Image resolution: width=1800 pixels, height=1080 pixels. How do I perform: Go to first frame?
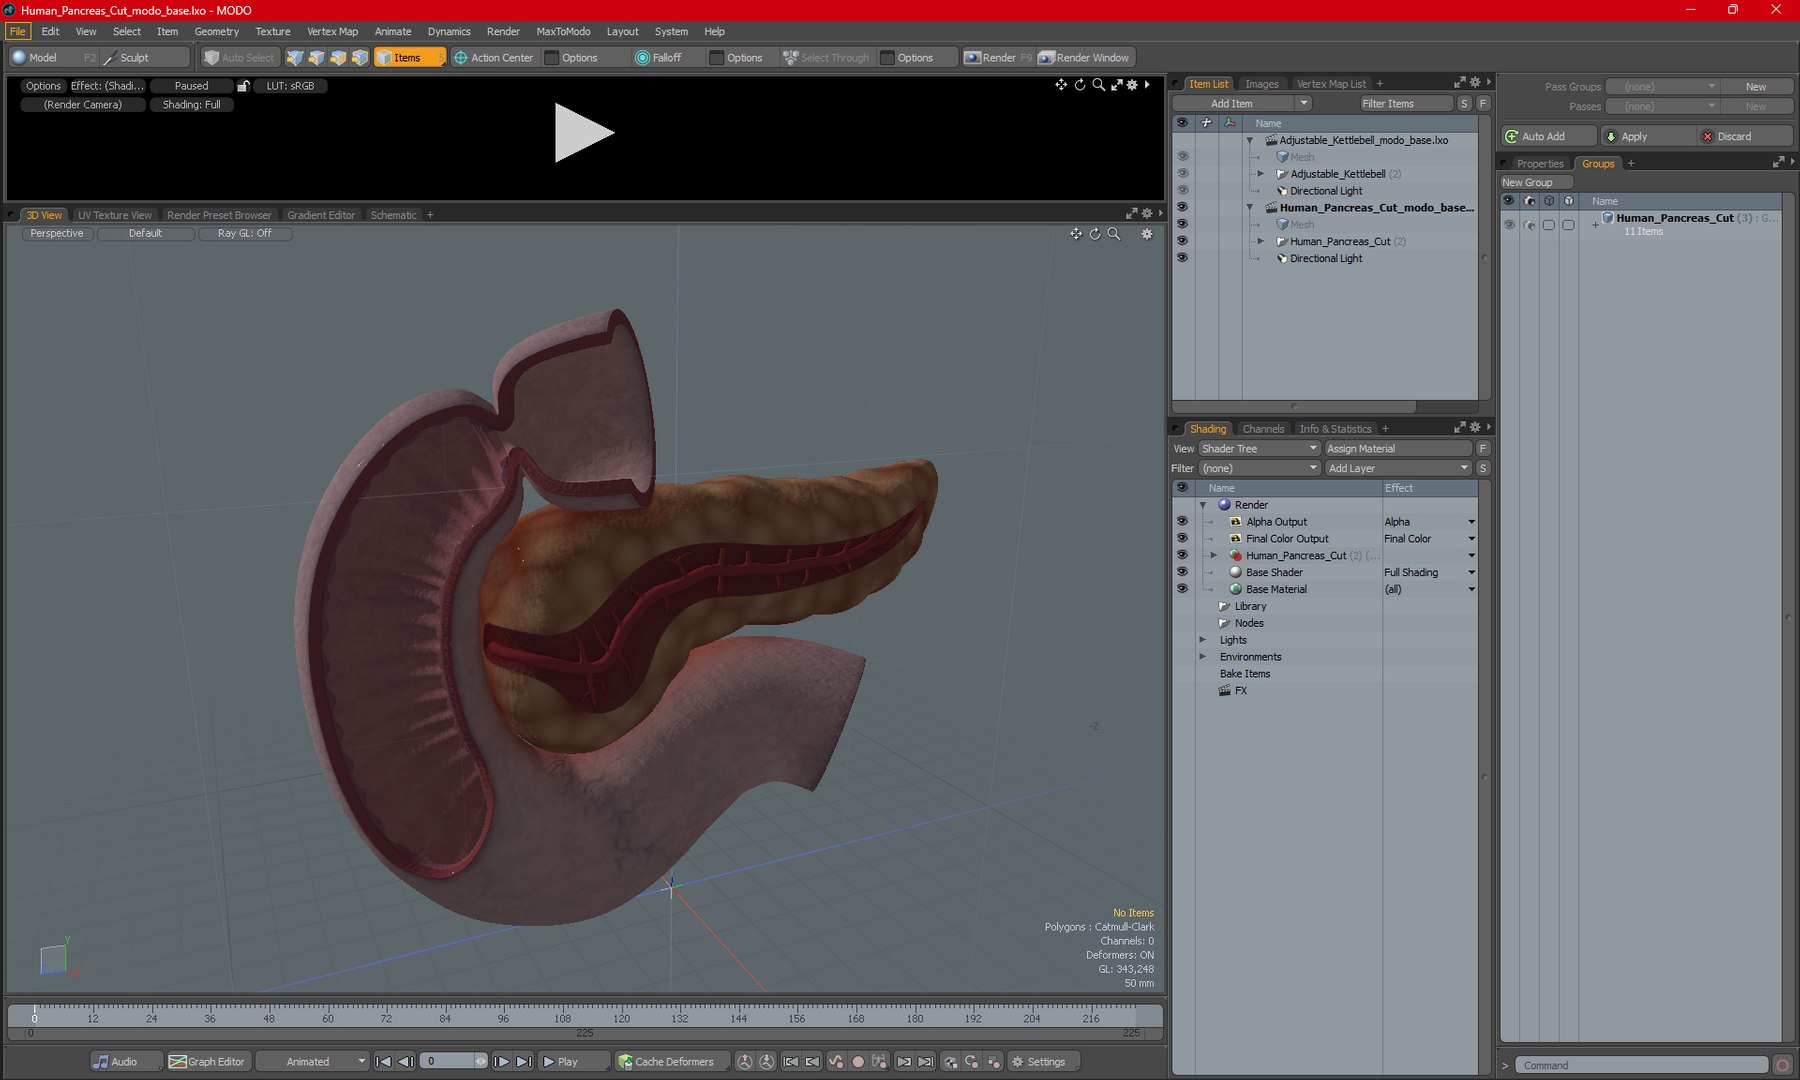pyautogui.click(x=384, y=1062)
